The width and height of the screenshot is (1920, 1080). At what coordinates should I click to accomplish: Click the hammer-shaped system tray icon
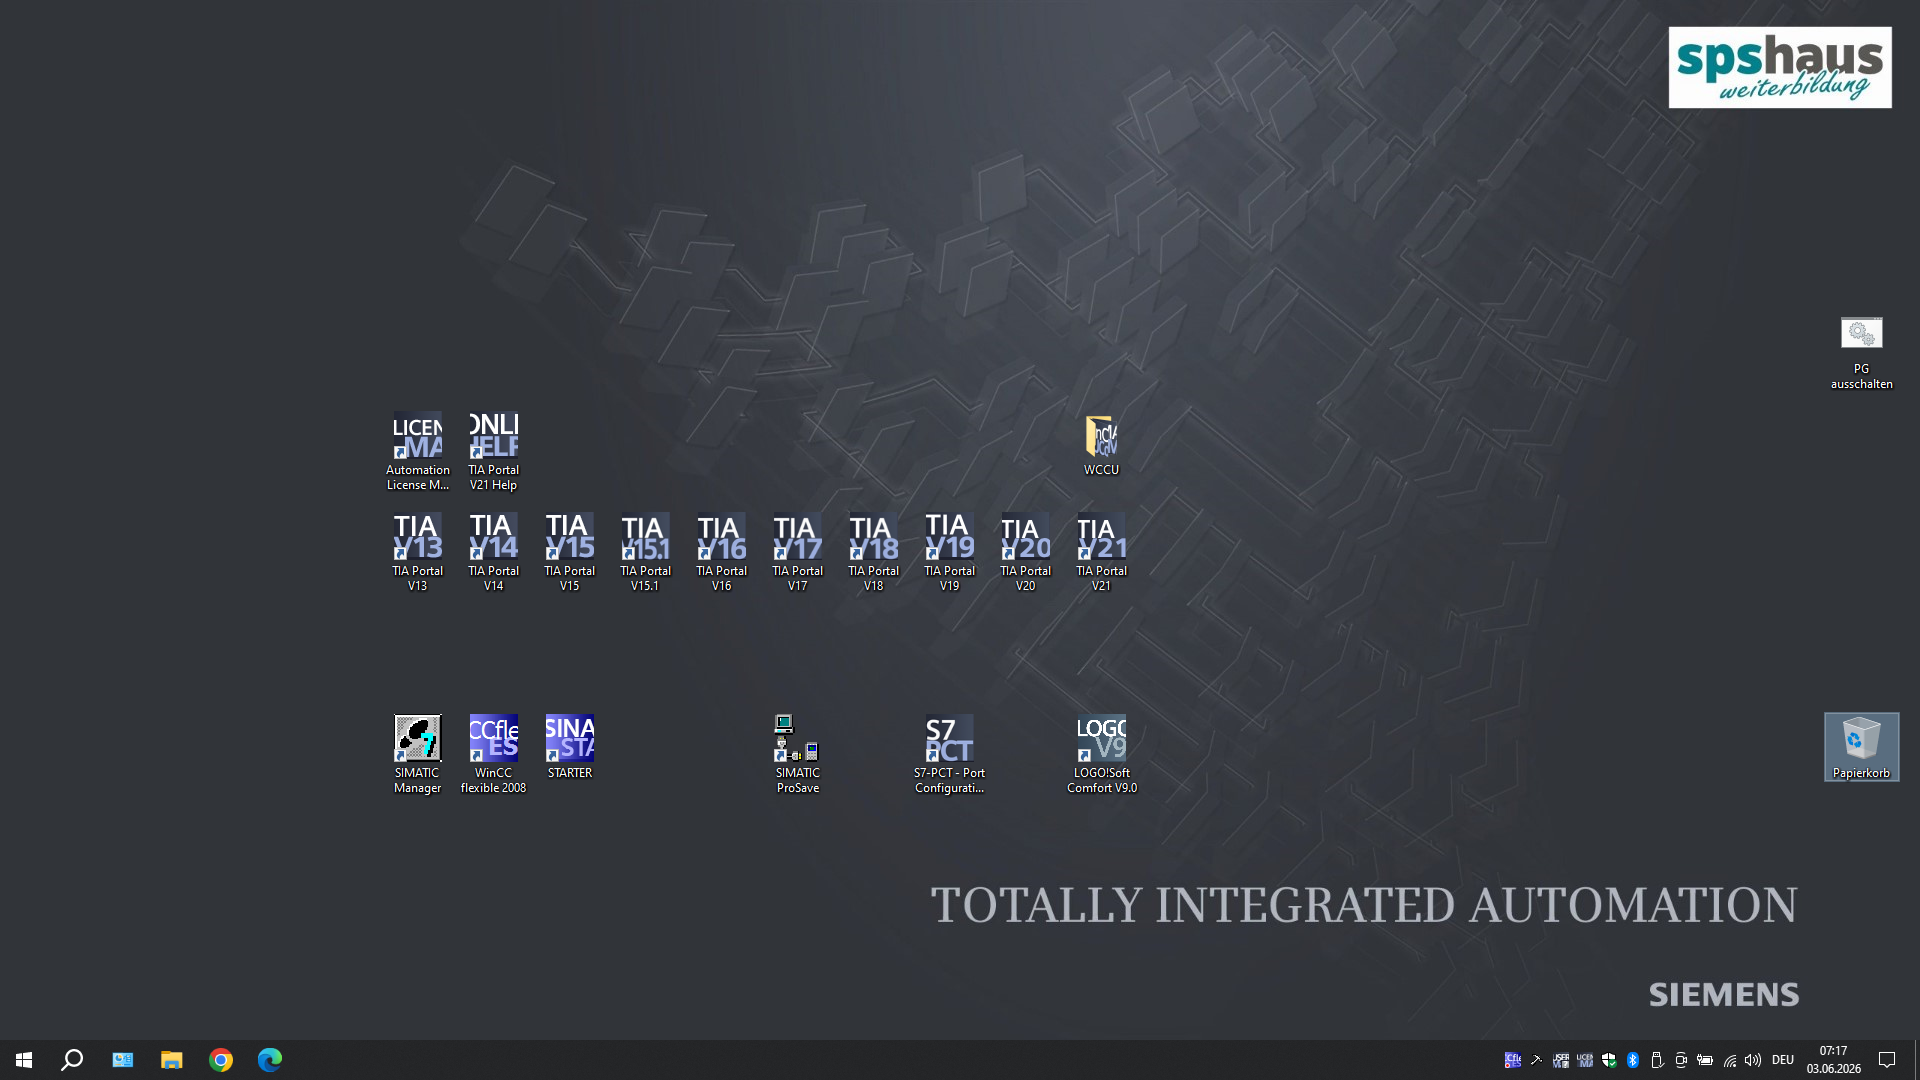[1536, 1060]
